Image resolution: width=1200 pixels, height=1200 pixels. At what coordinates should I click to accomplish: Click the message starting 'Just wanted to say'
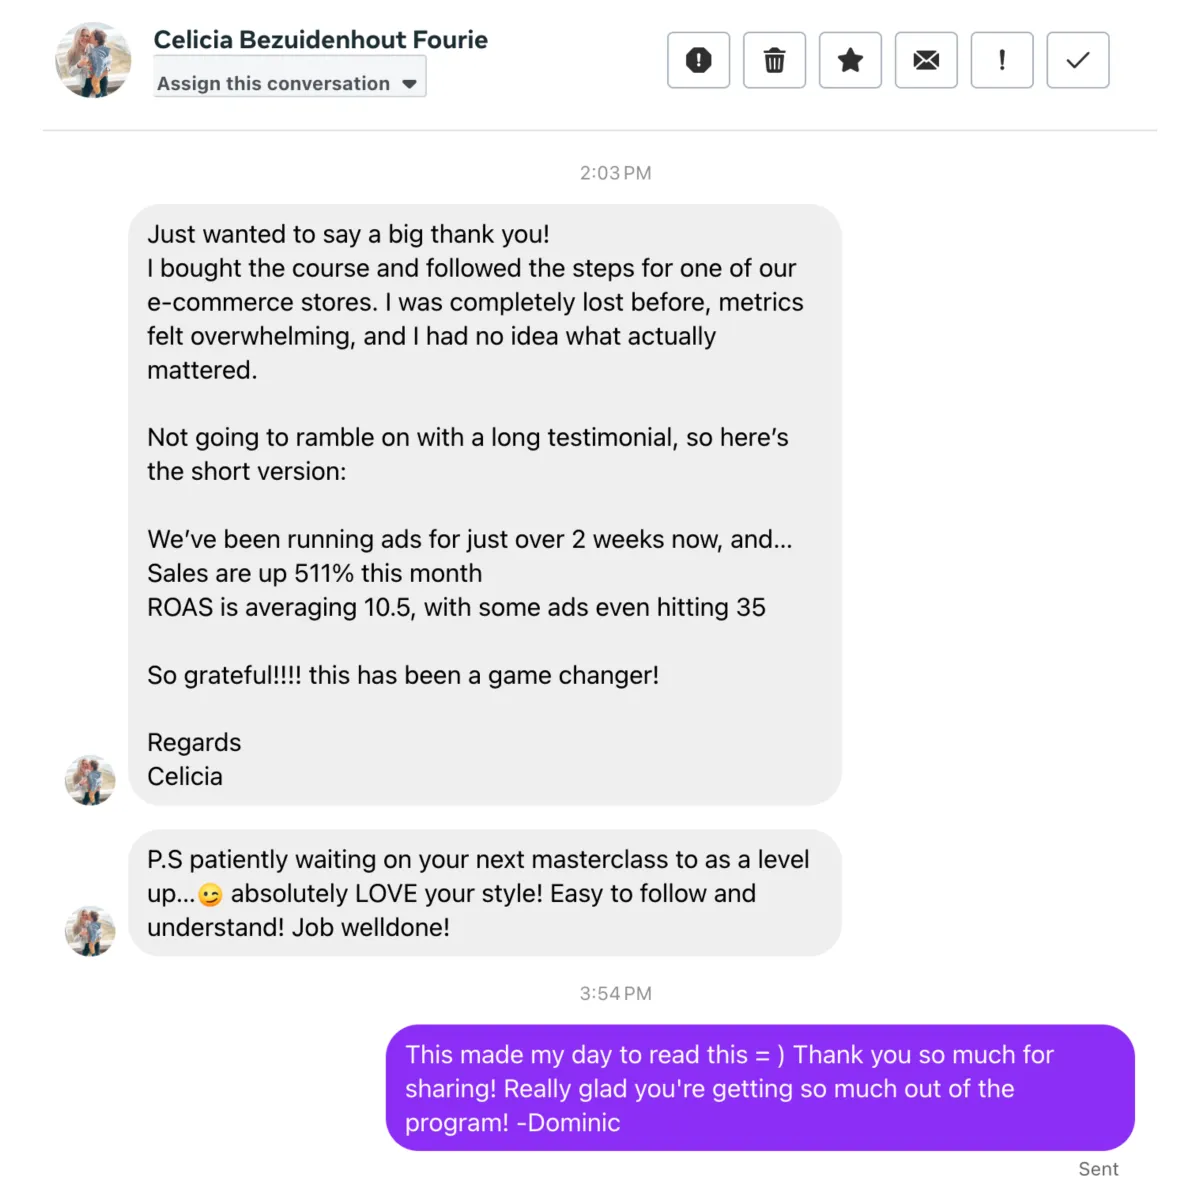click(485, 505)
